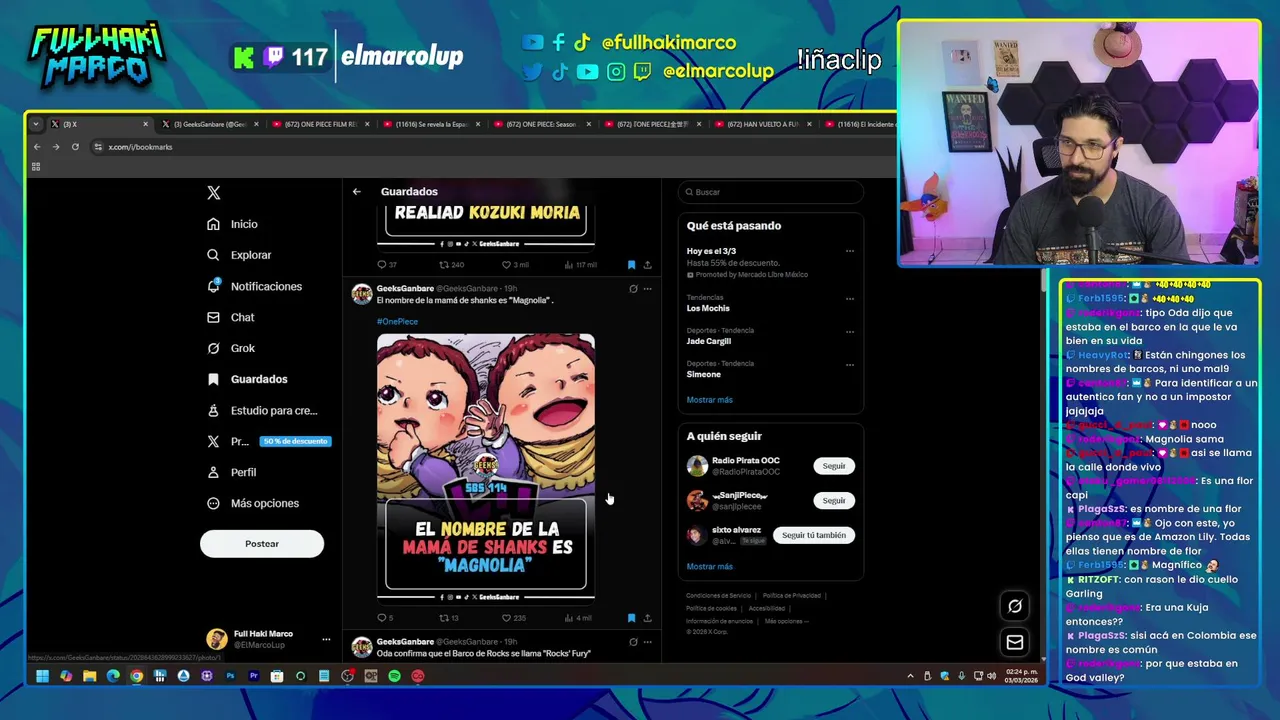Click the Postear button
The image size is (1280, 720).
coord(262,544)
